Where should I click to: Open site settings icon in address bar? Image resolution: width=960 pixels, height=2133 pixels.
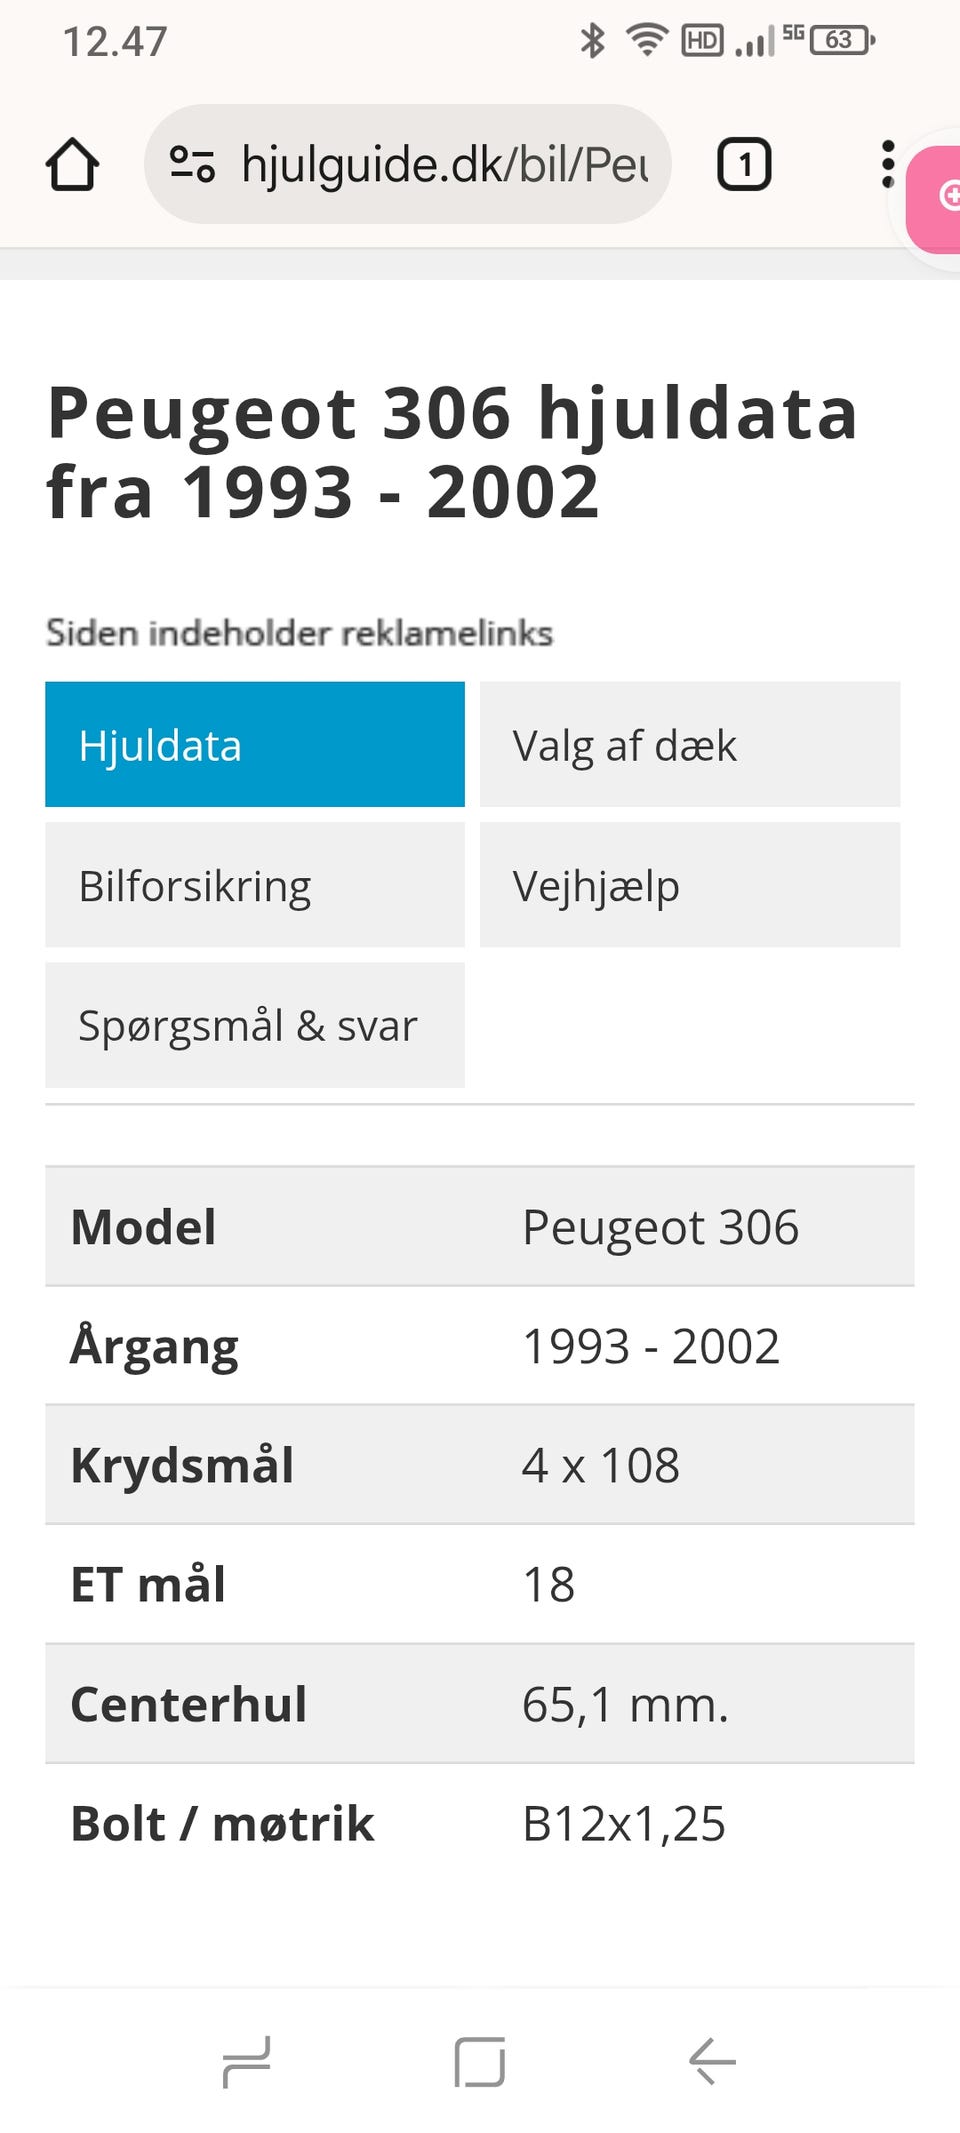pos(192,164)
